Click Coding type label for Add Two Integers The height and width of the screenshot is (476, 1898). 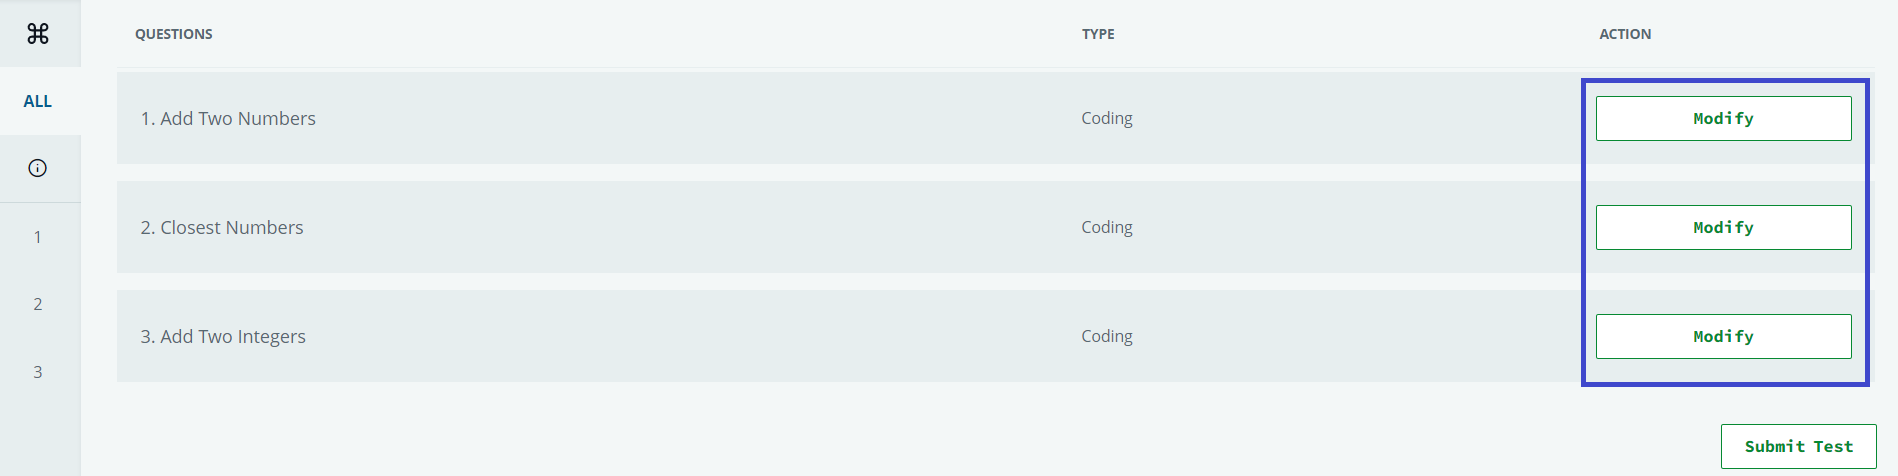[x=1107, y=336]
